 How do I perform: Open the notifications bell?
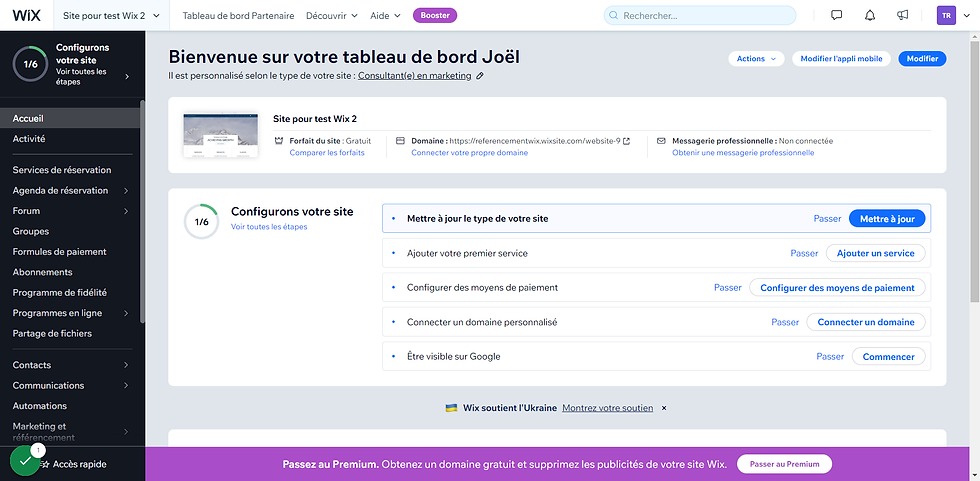[x=870, y=16]
